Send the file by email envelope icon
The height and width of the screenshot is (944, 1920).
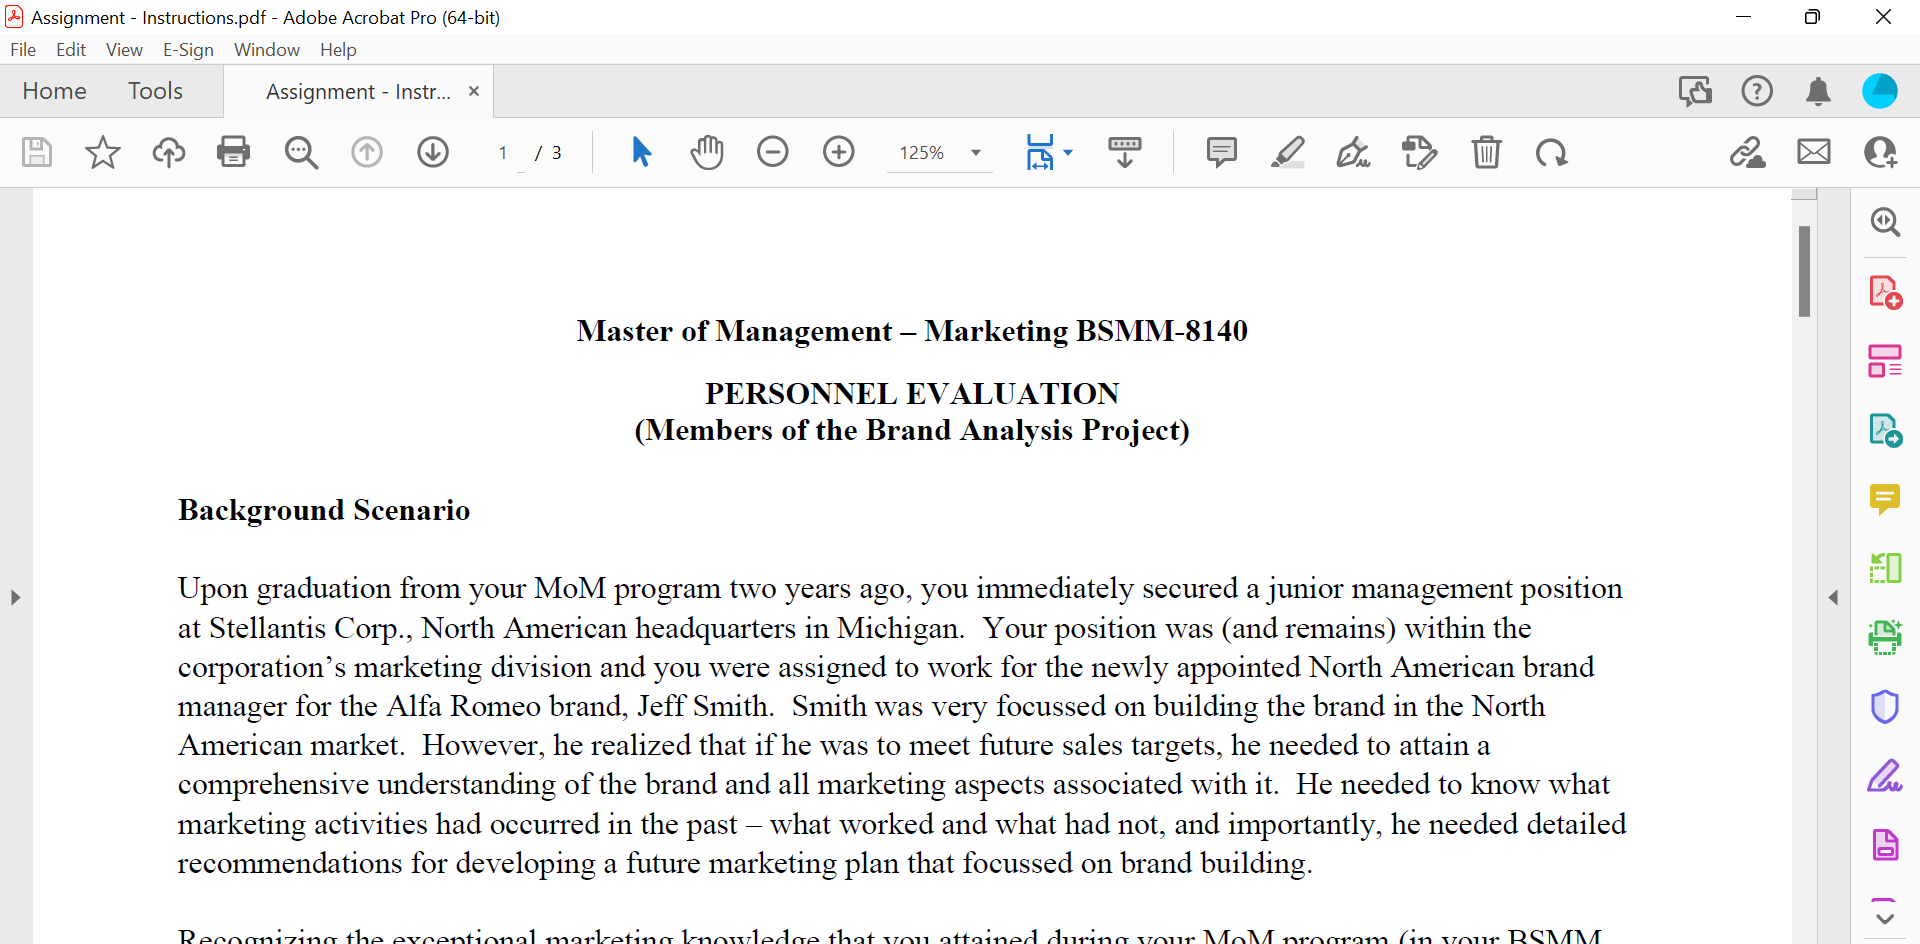click(1814, 152)
